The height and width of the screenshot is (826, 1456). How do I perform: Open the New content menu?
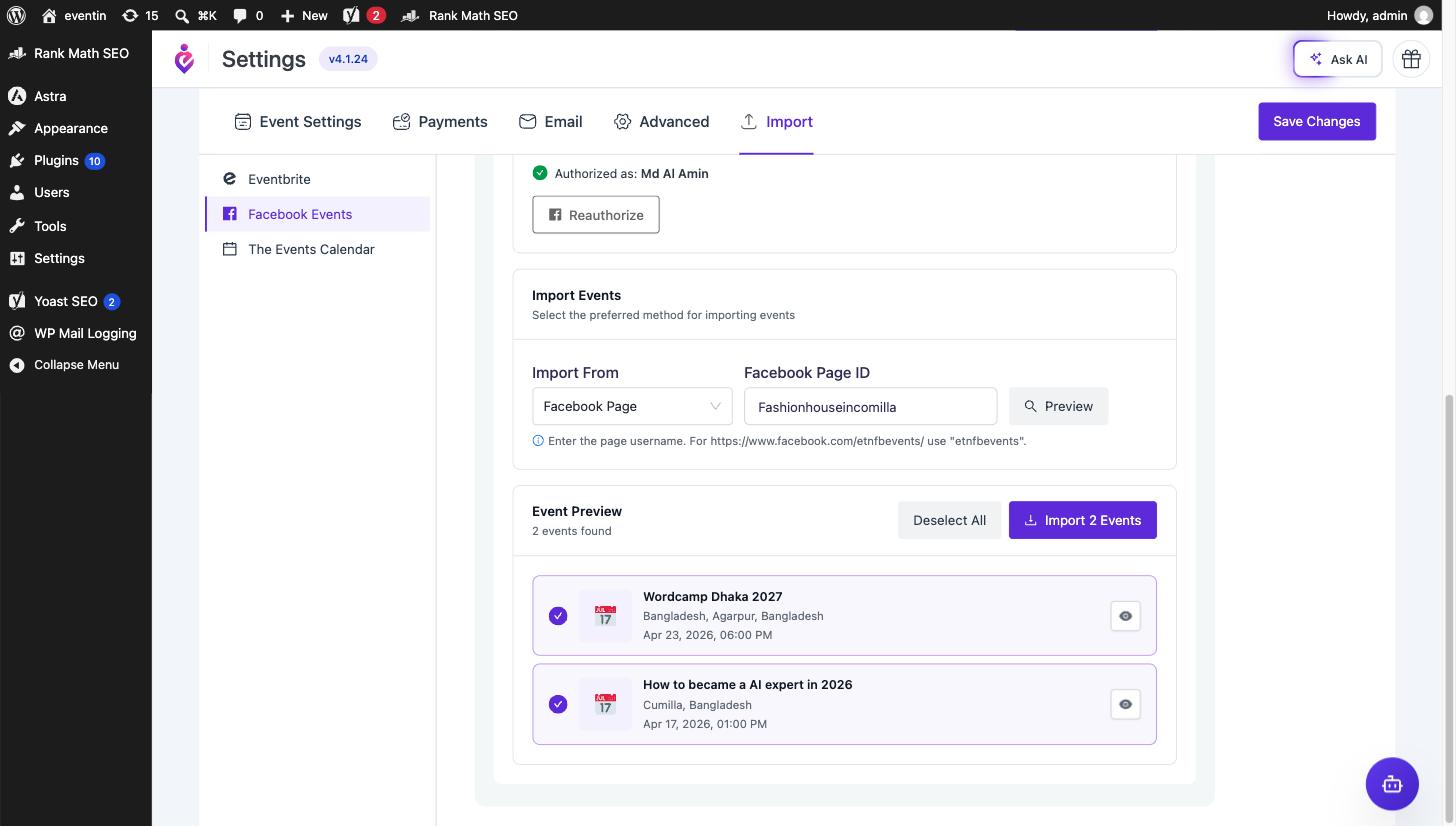coord(304,15)
